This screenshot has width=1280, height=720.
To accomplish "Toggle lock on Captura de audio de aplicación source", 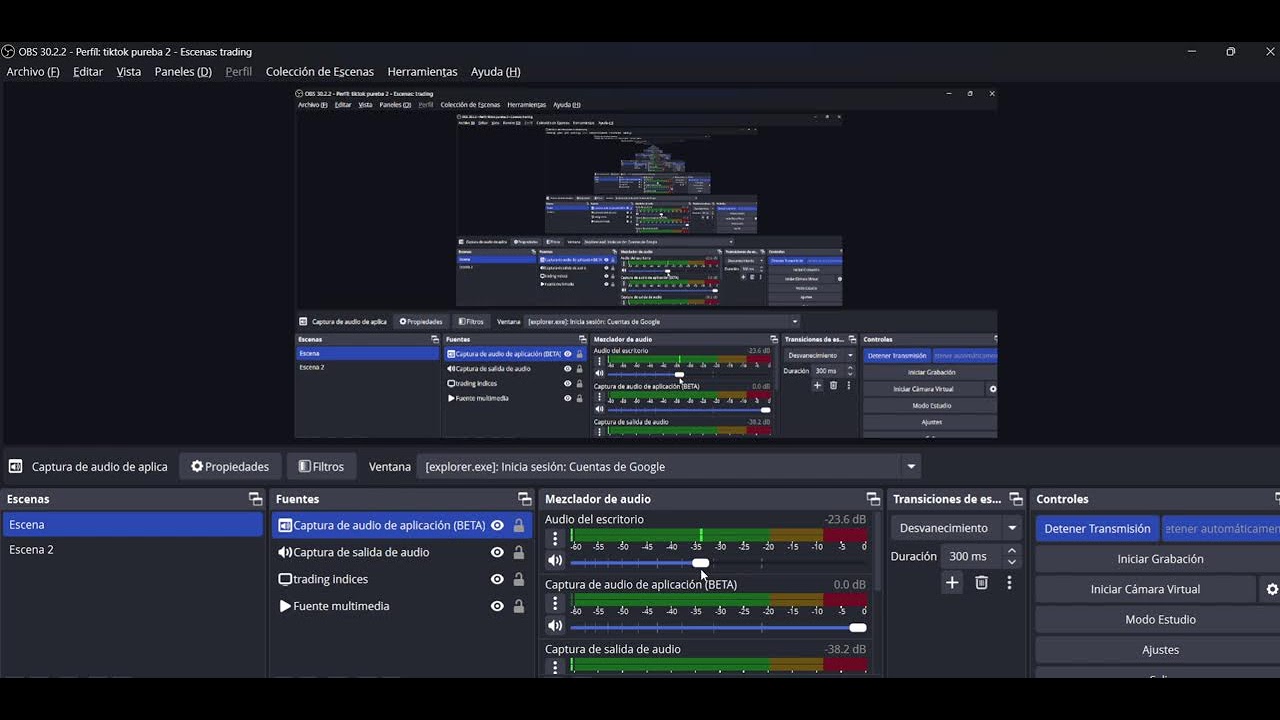I will coord(518,525).
